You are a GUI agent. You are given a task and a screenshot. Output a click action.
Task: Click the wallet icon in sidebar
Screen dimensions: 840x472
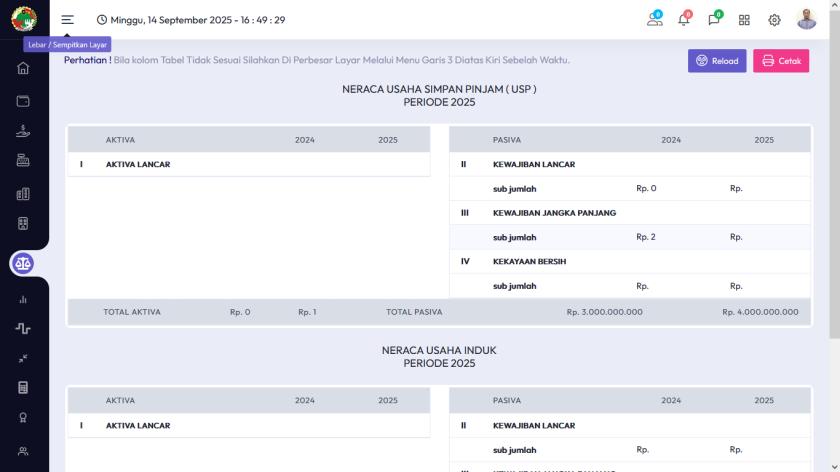pos(23,100)
